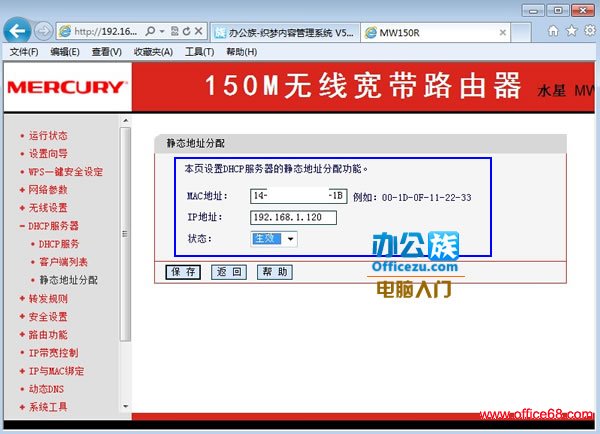Screen dimensions: 600x434
Task: Click the sidebar scrollbar thumb
Action: pyautogui.click(x=125, y=234)
